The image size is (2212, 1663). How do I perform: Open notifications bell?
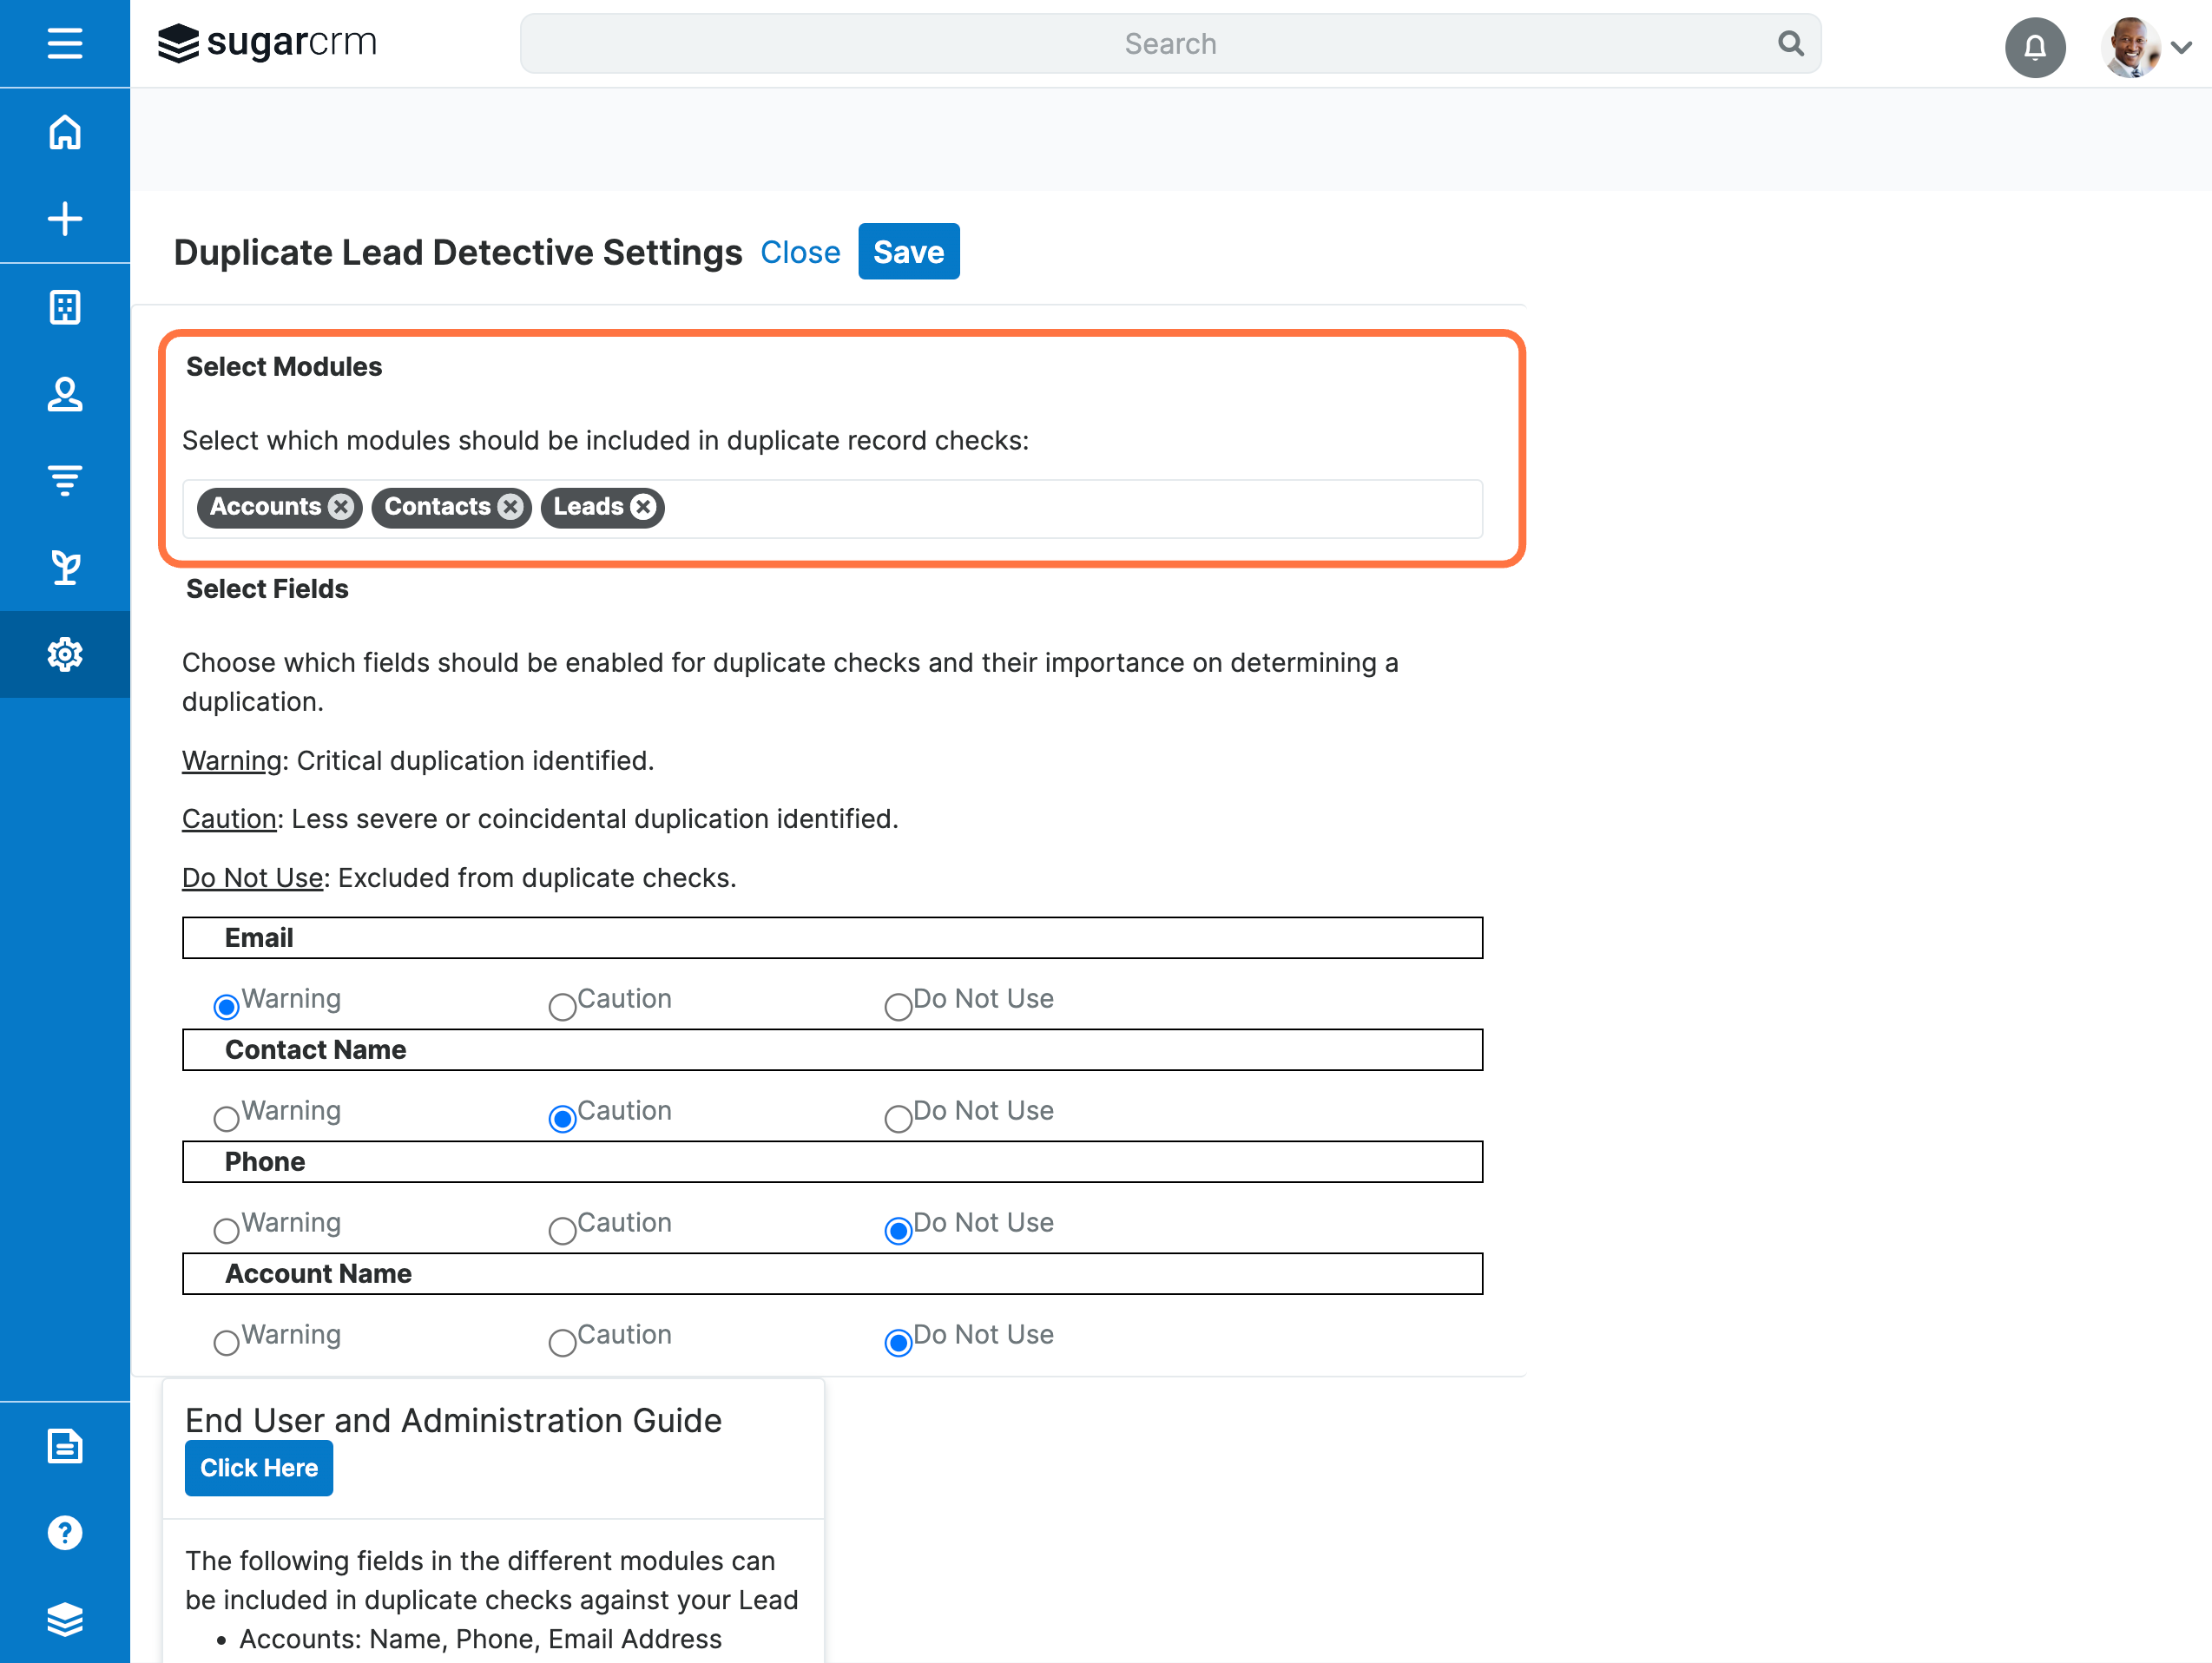2035,47
